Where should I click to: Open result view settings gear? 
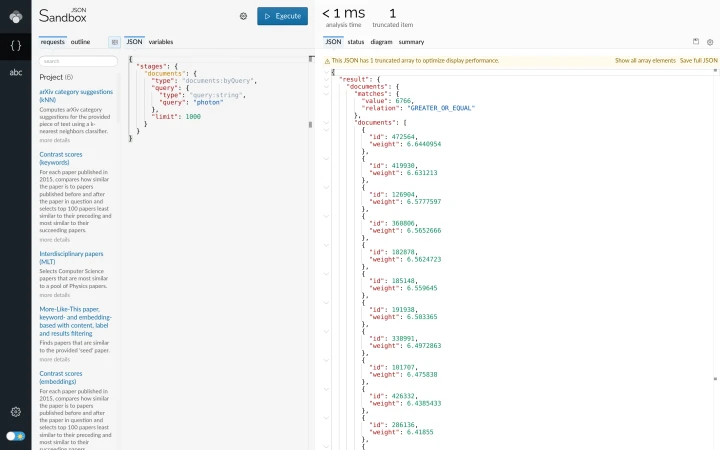pos(710,42)
